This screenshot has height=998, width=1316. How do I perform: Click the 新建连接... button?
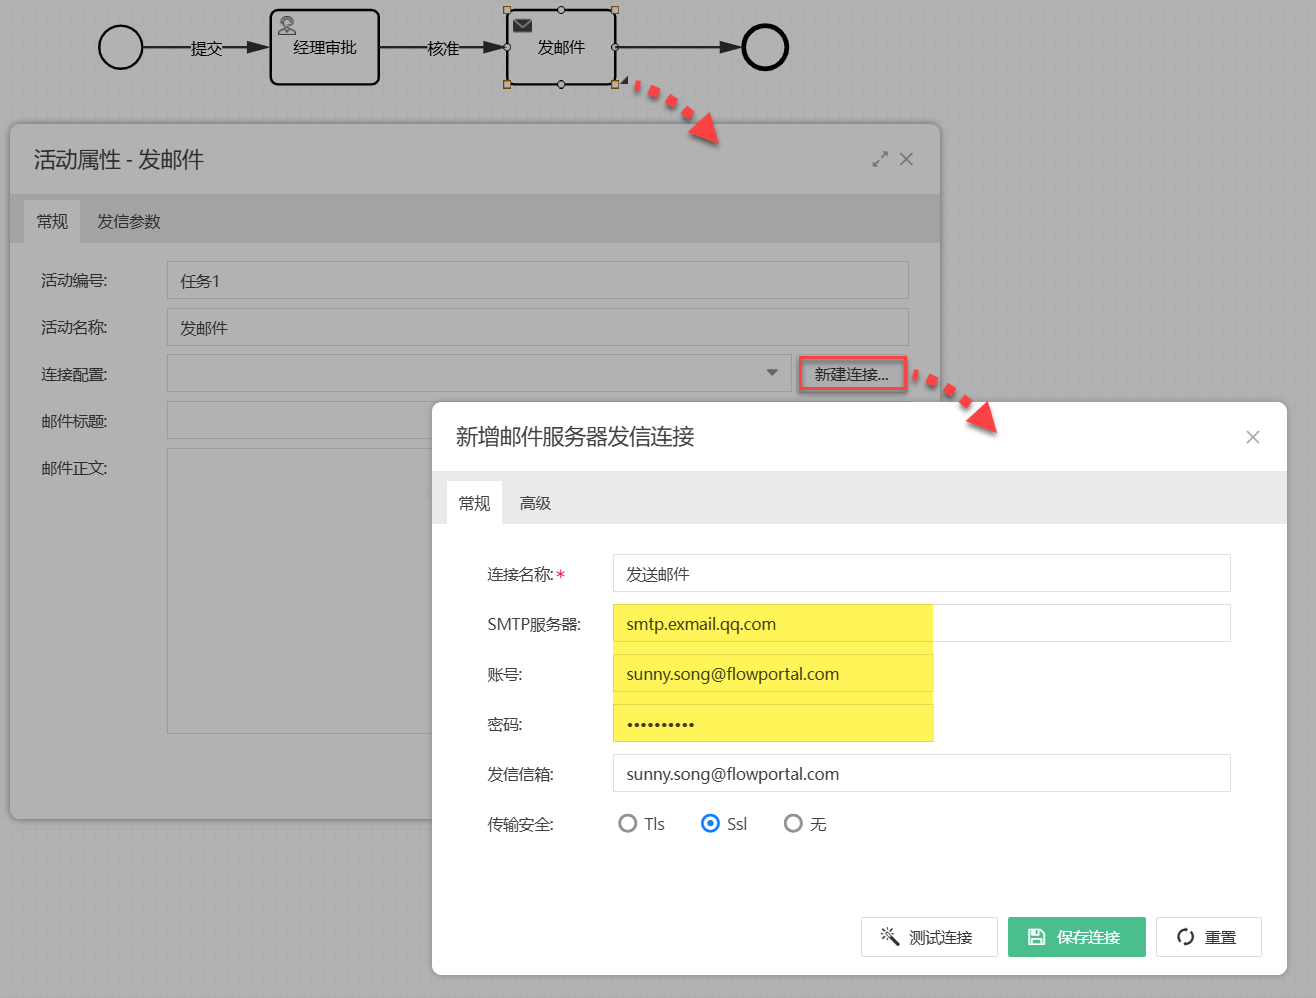tap(851, 374)
